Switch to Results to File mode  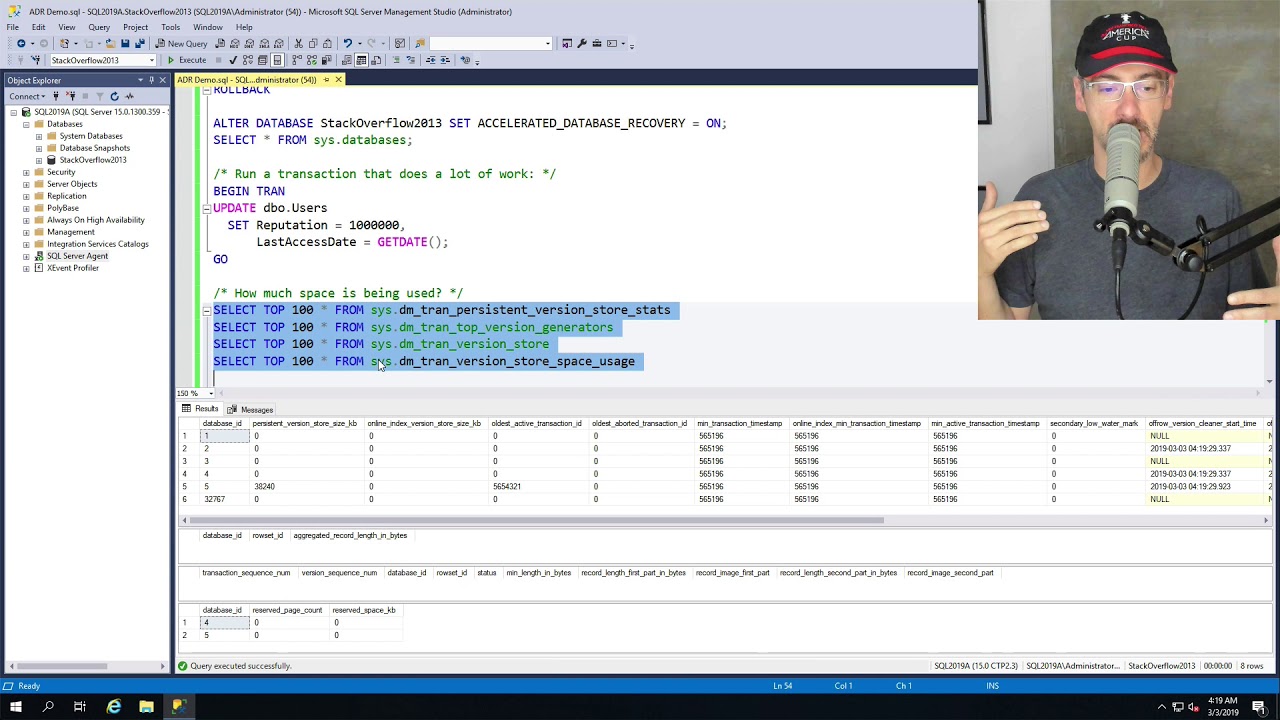coord(376,60)
